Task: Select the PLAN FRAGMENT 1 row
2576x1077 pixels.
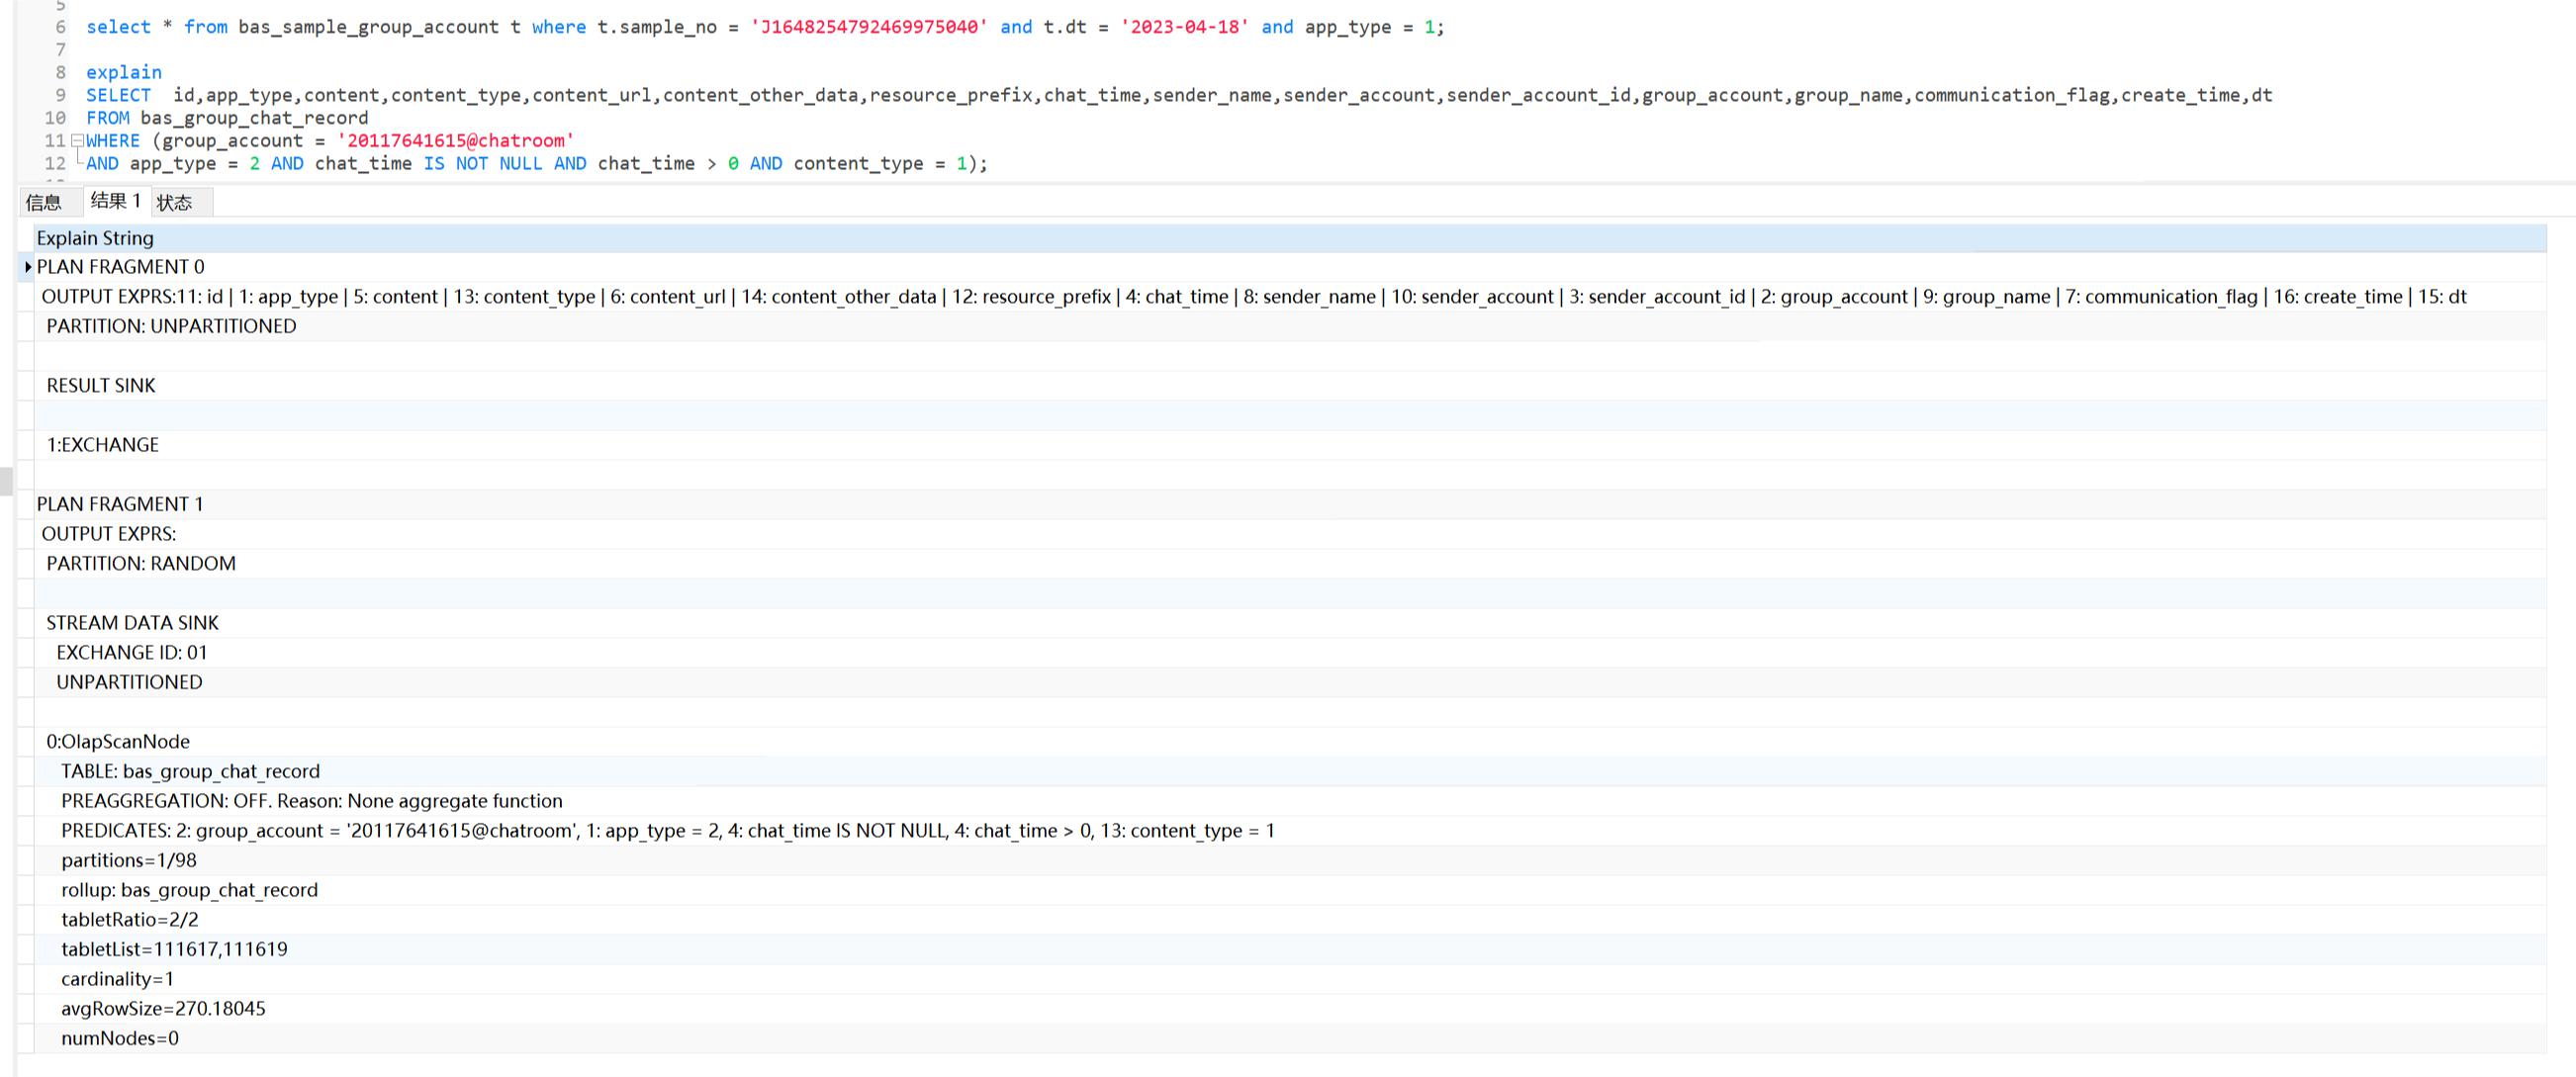Action: (120, 504)
